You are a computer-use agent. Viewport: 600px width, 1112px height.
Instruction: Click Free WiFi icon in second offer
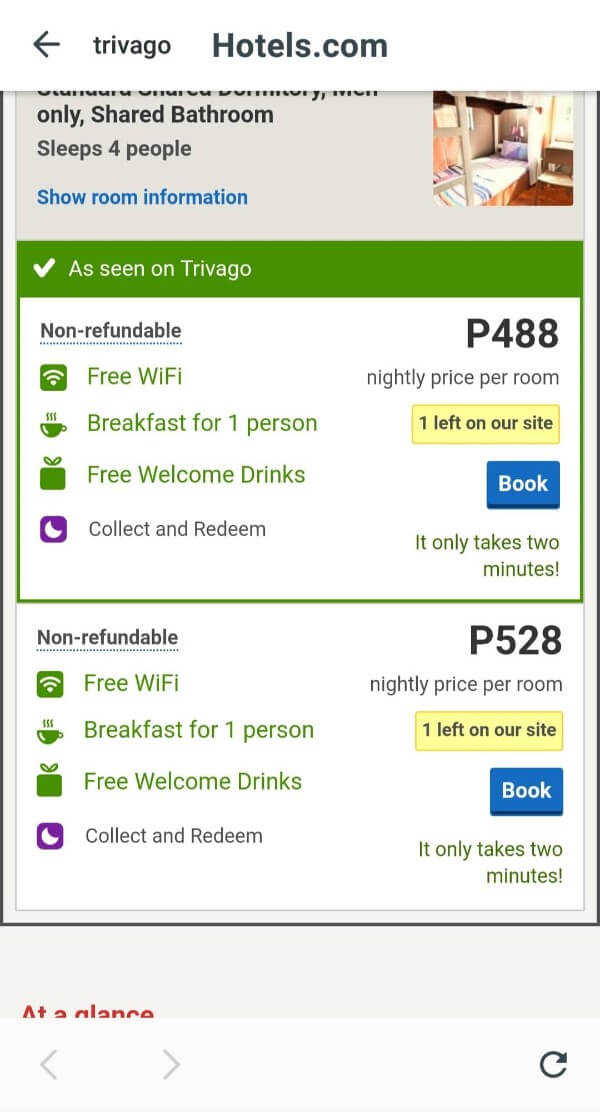tap(50, 685)
